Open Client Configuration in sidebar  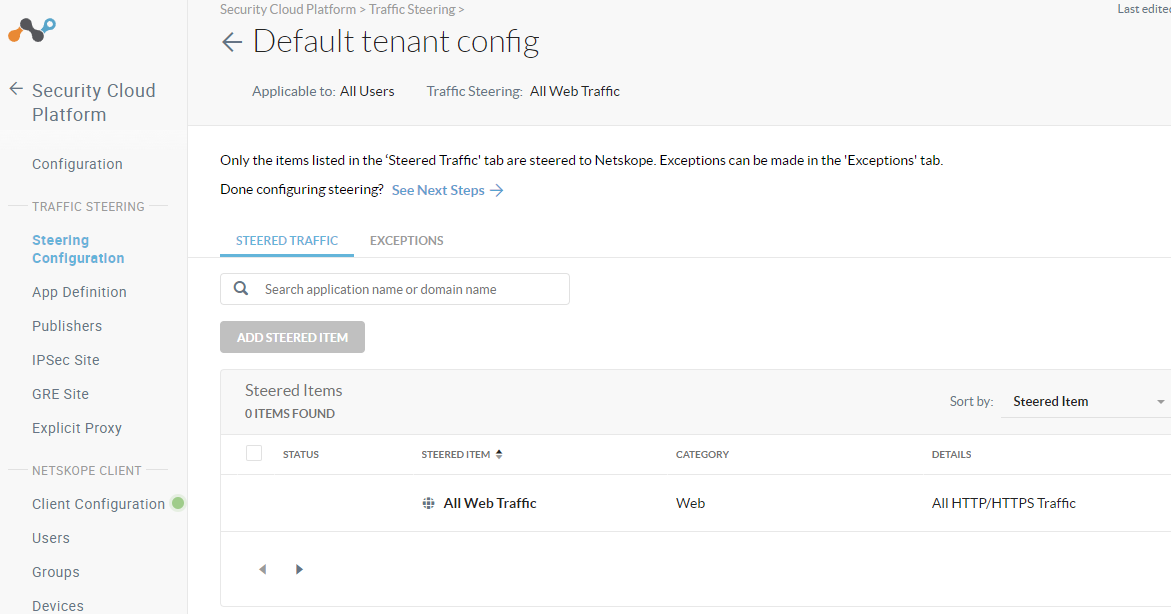coord(98,504)
